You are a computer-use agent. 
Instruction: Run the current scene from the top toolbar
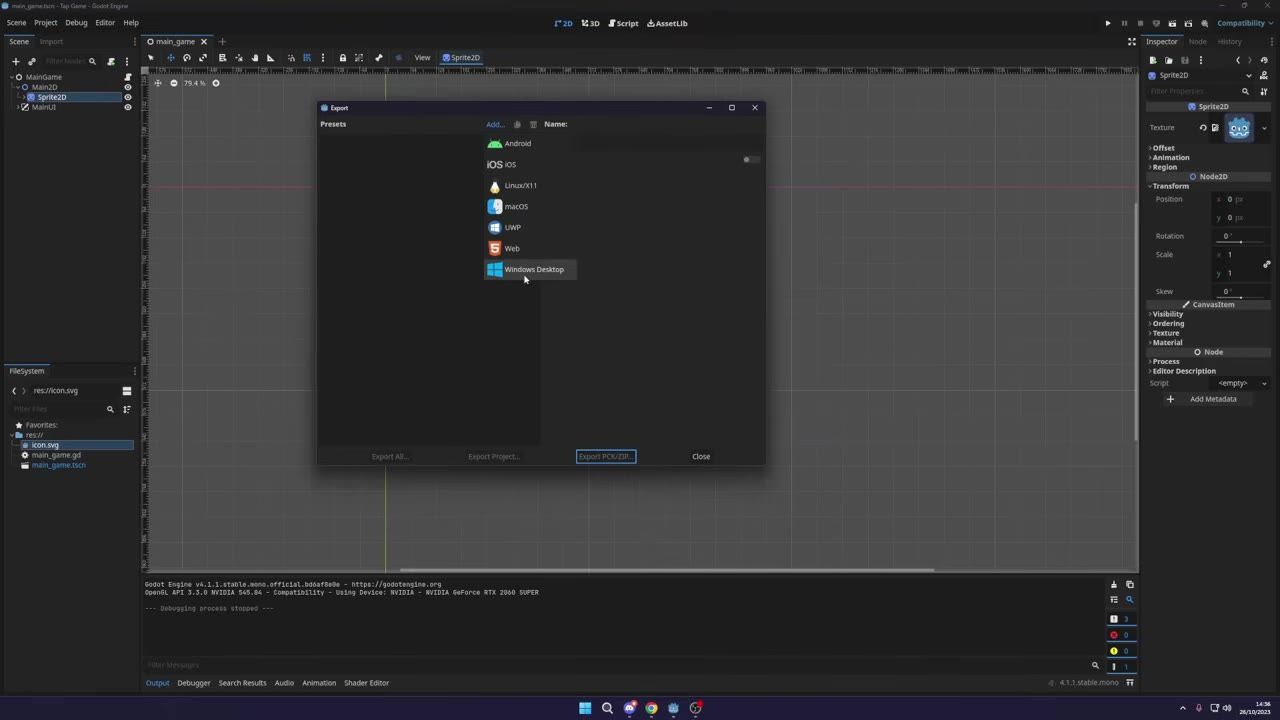pyautogui.click(x=1172, y=23)
